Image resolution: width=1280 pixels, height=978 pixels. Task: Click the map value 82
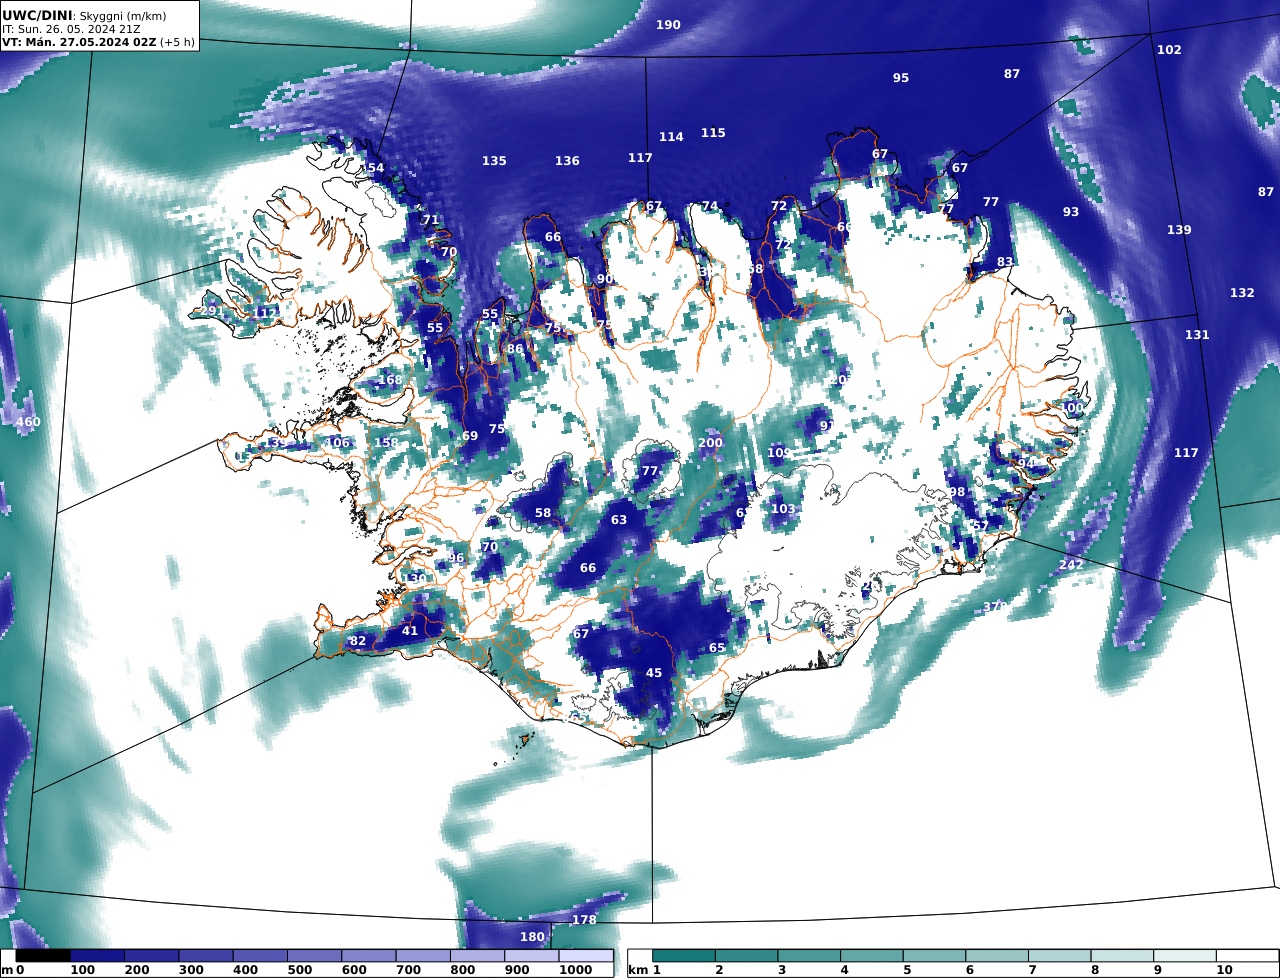[x=358, y=641]
